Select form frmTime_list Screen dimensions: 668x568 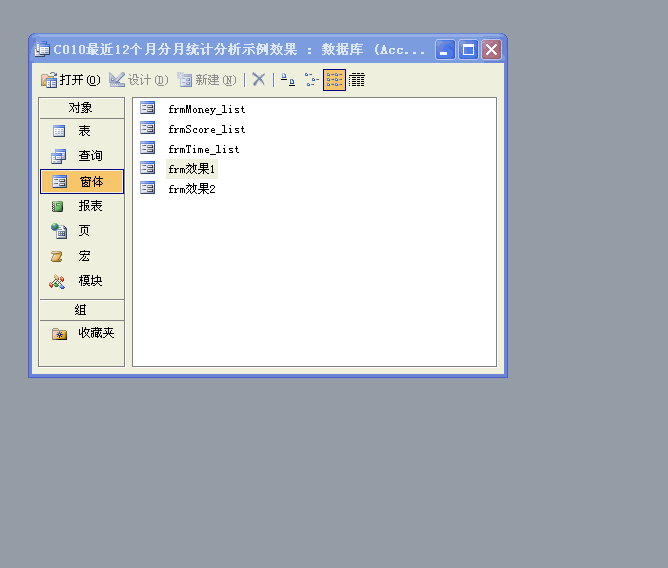(204, 150)
